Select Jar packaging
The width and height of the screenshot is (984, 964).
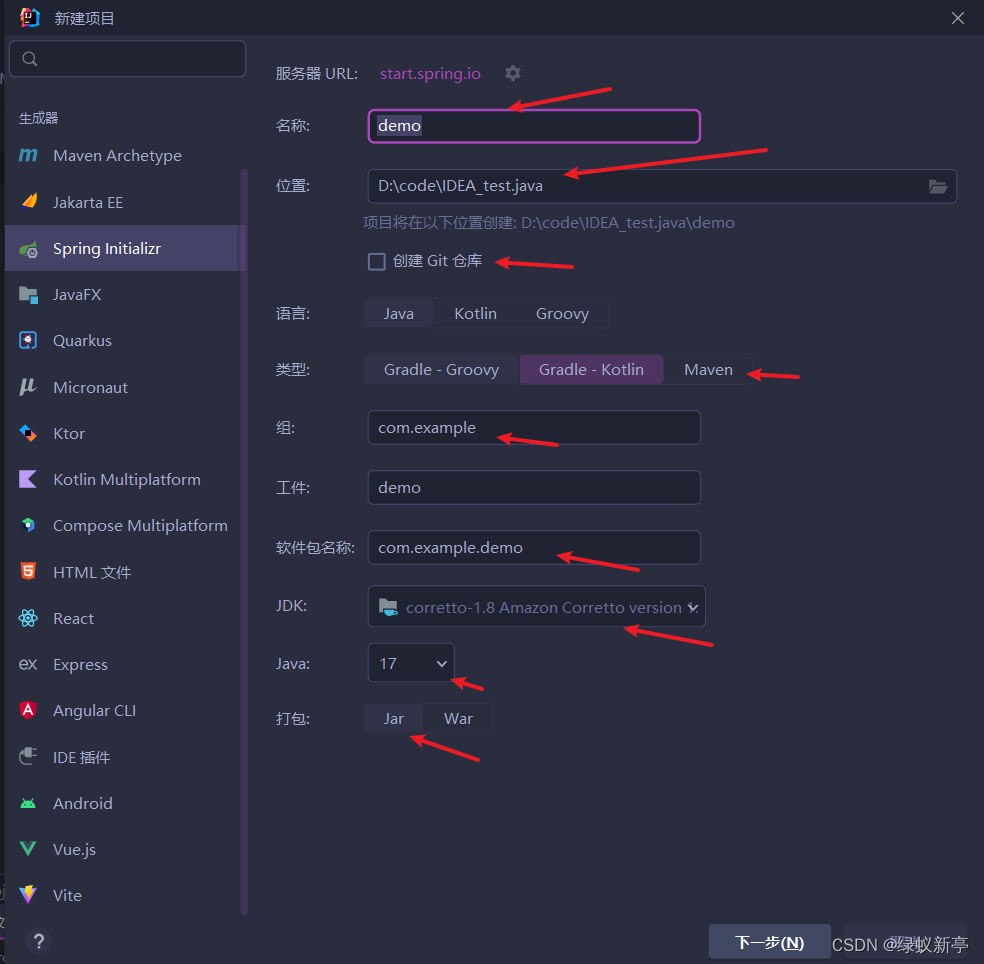[393, 719]
